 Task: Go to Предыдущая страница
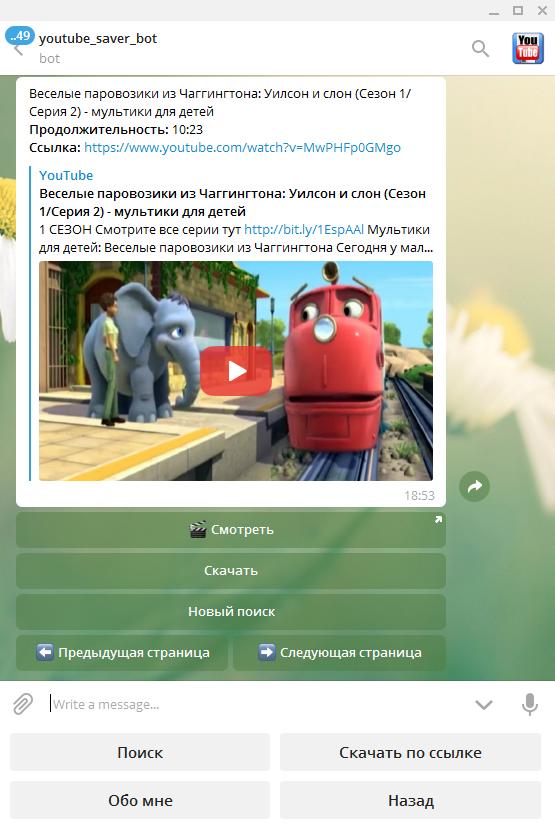point(122,653)
